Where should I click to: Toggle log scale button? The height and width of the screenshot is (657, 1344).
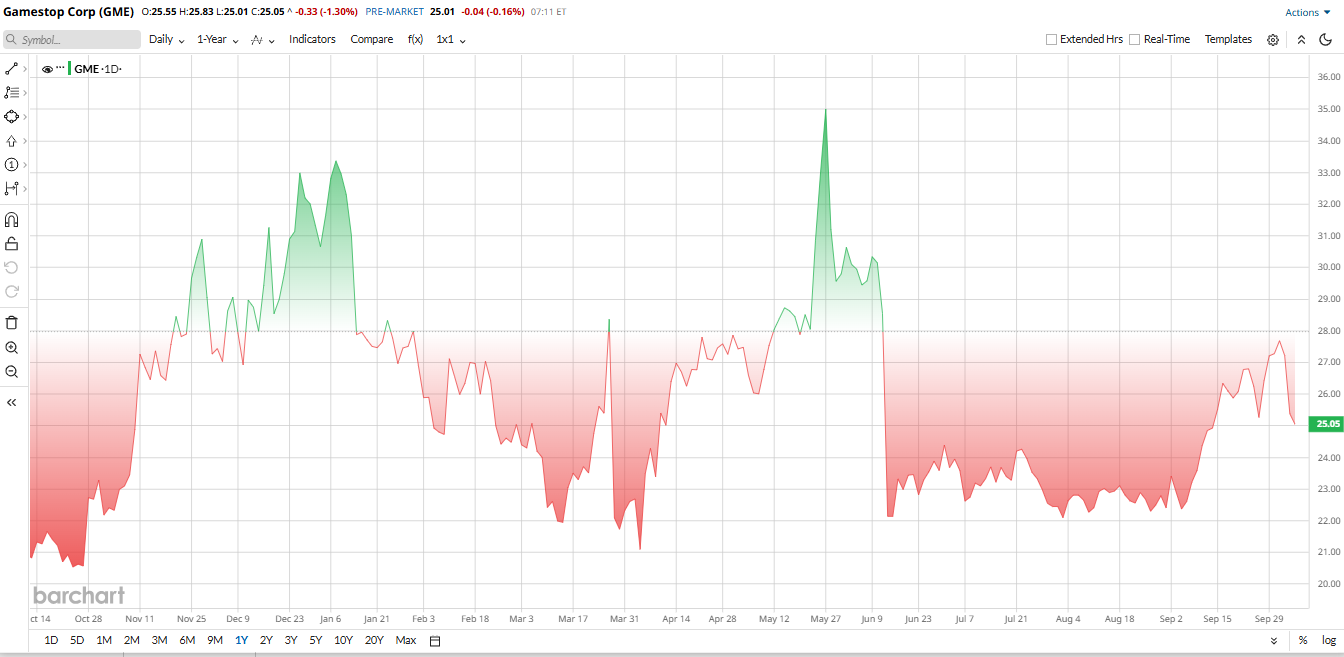pos(1328,640)
